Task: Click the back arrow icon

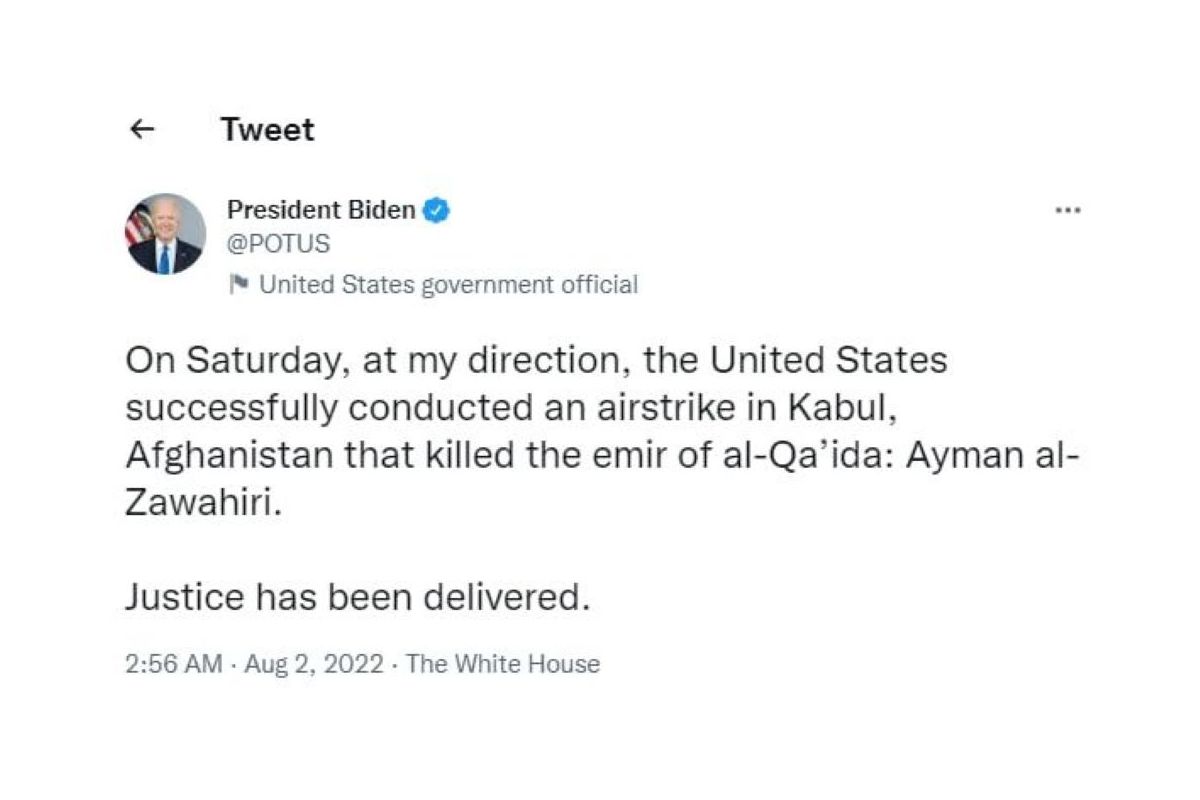Action: point(143,129)
